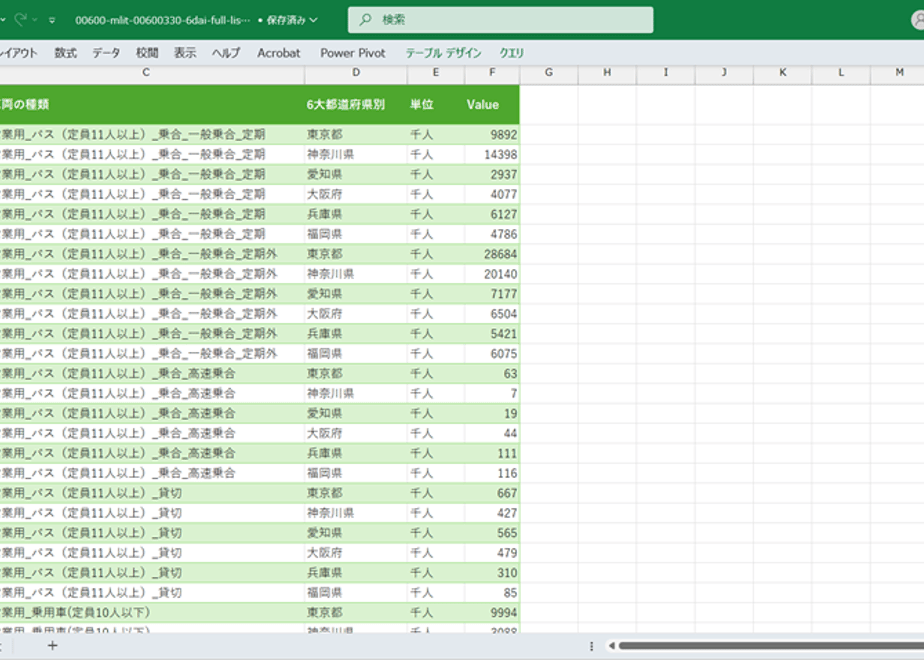Click the sheet tab bar vertical dots handle
Viewport: 924px width, 660px height.
(591, 646)
